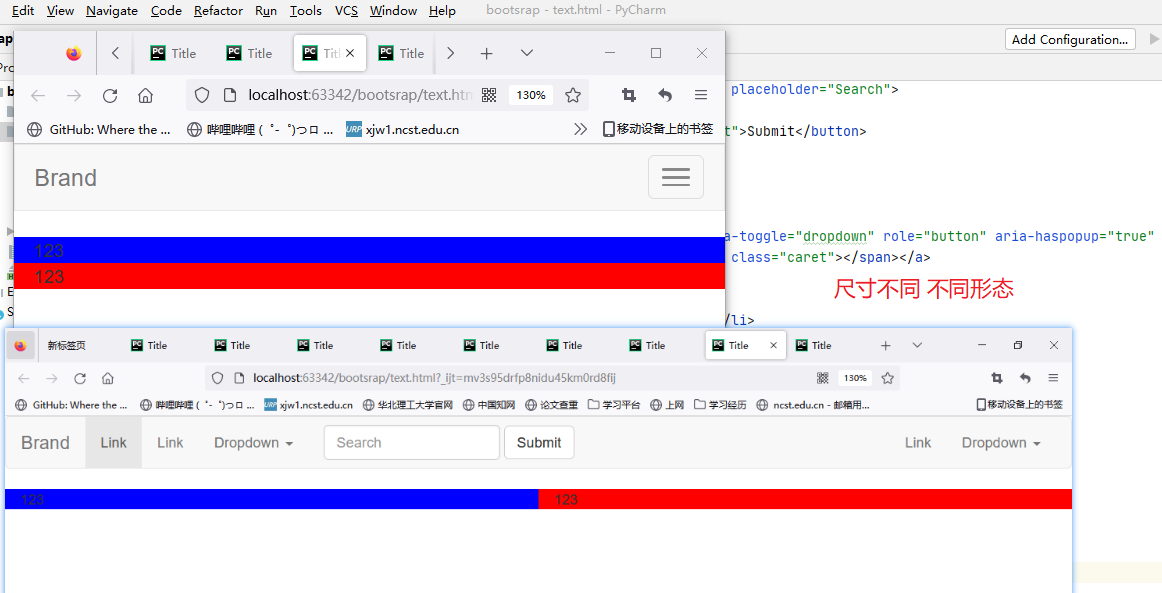Open the Run menu in PyCharm
1162x593 pixels.
(x=266, y=10)
